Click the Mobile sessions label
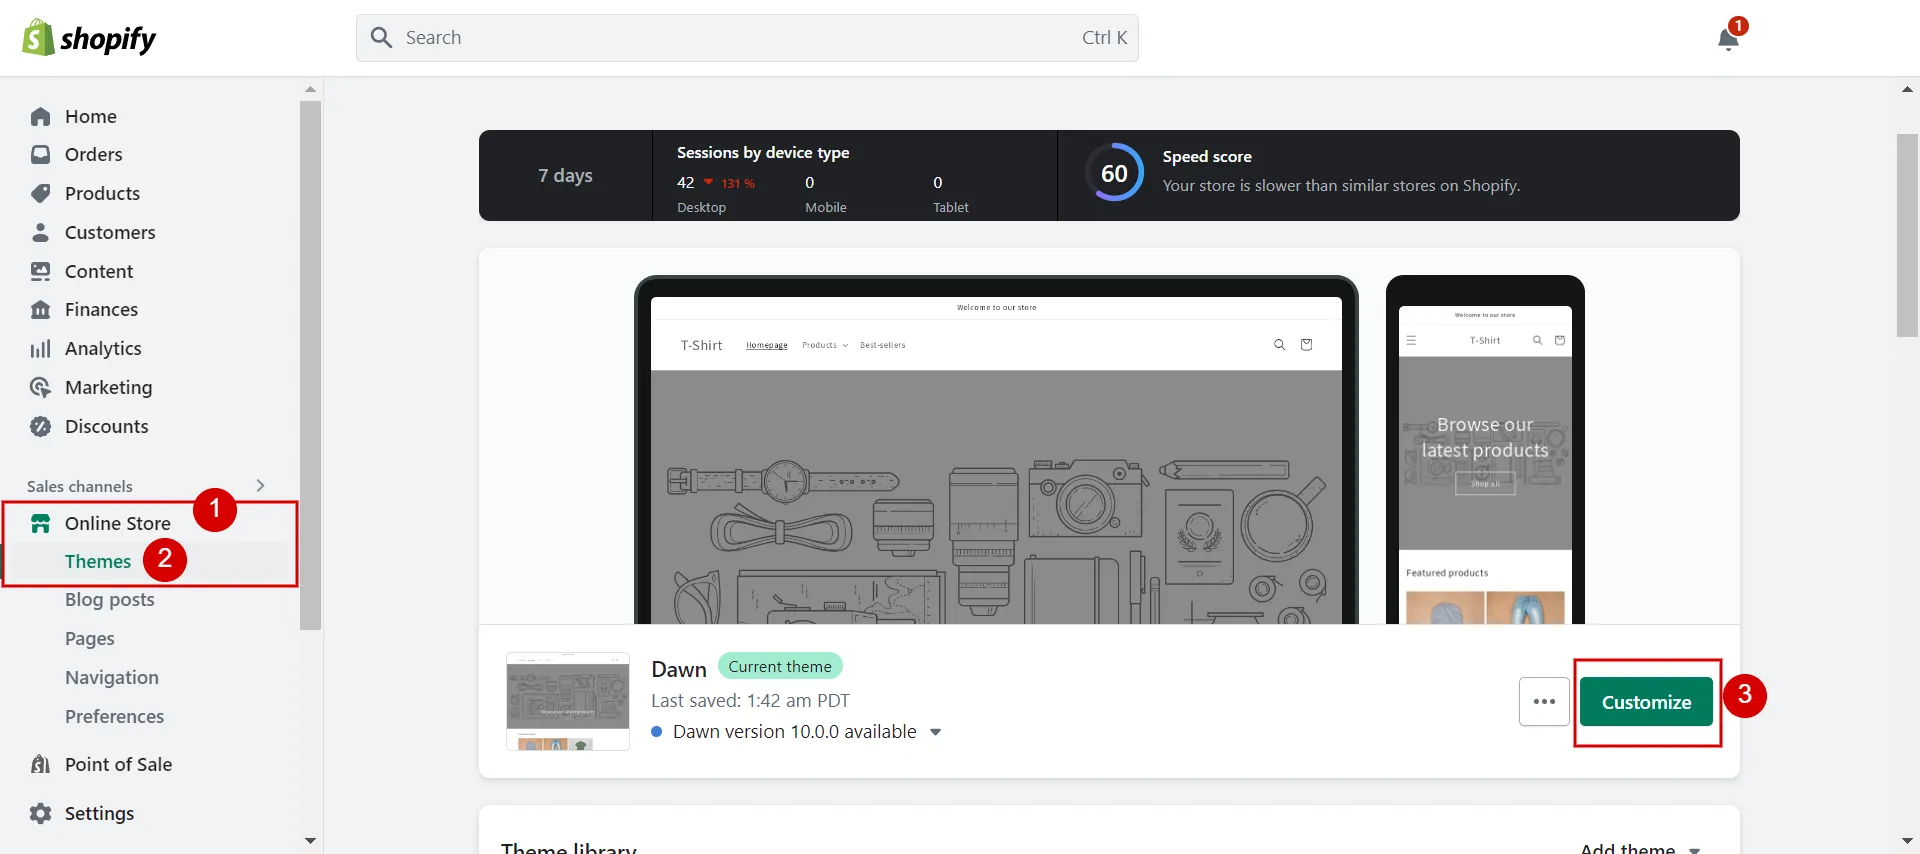The image size is (1920, 854). pos(826,208)
